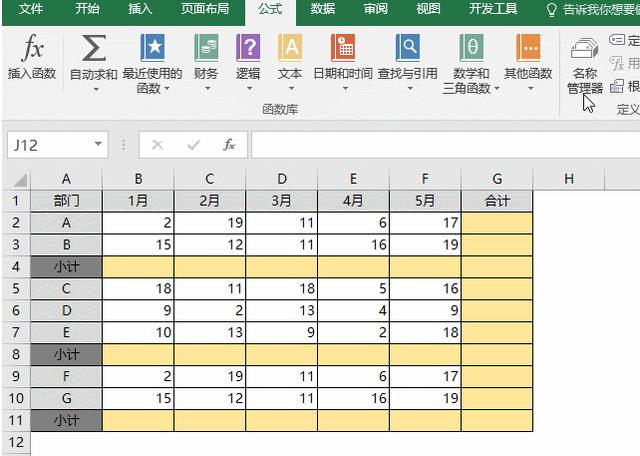Click the 合计 header cell G1
Viewport: 640px width, 456px height.
(497, 201)
